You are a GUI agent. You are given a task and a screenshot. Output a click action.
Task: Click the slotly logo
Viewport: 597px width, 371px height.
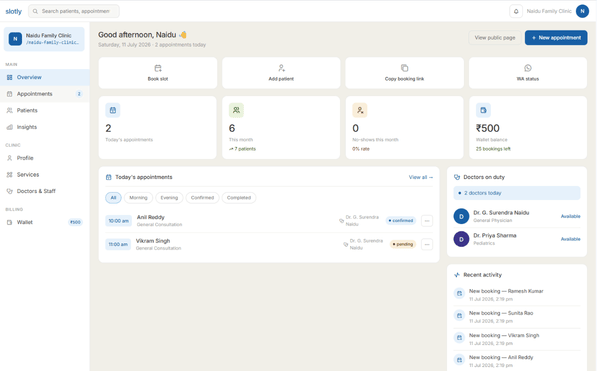pos(14,11)
